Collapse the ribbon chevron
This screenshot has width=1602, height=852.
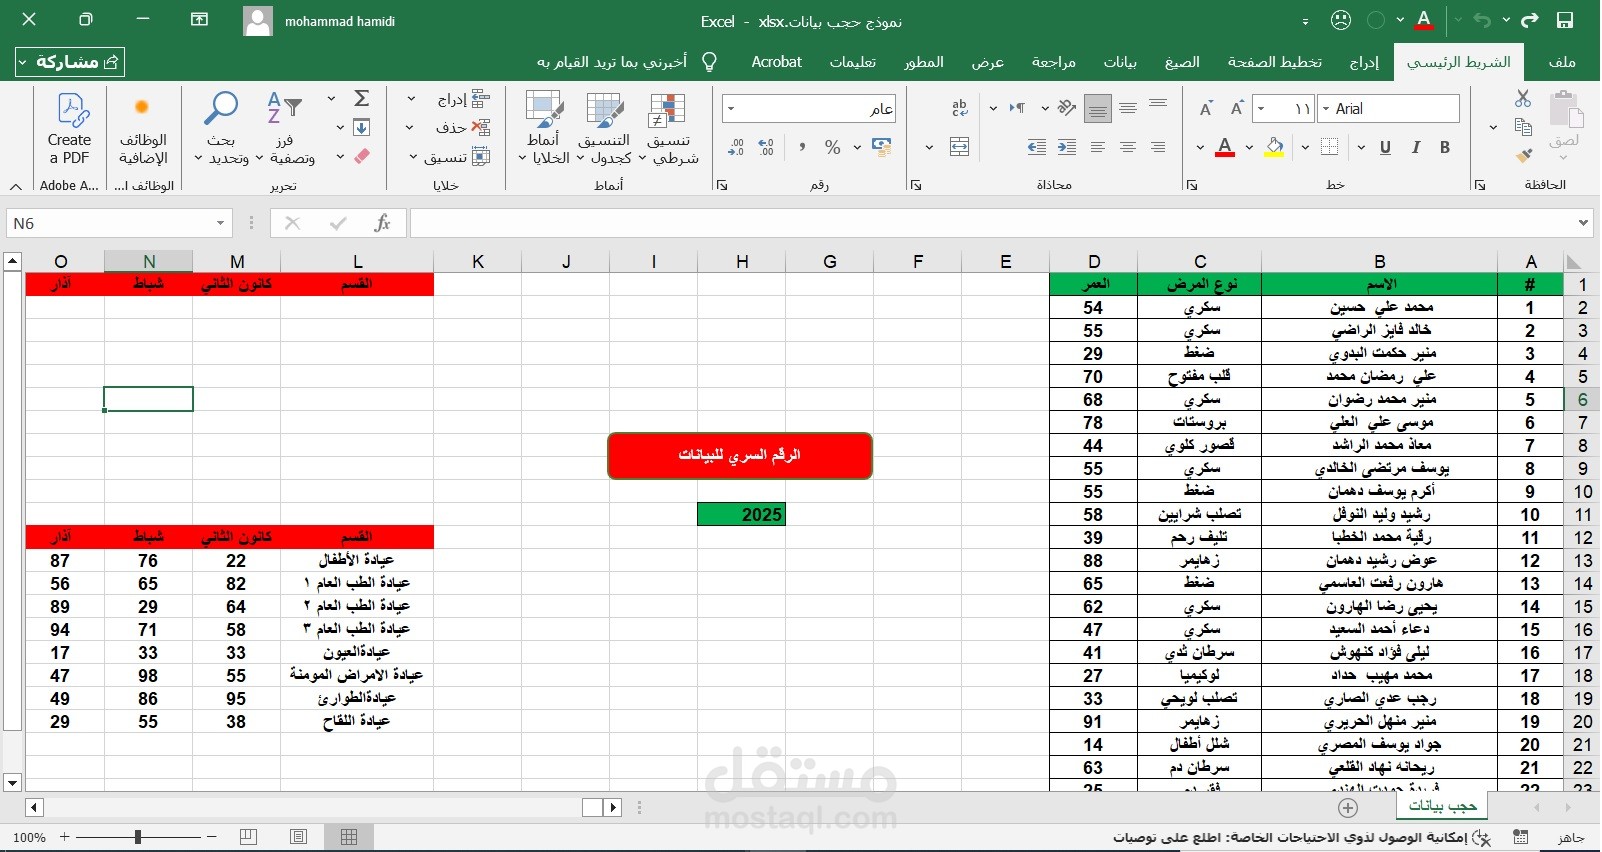(x=16, y=186)
